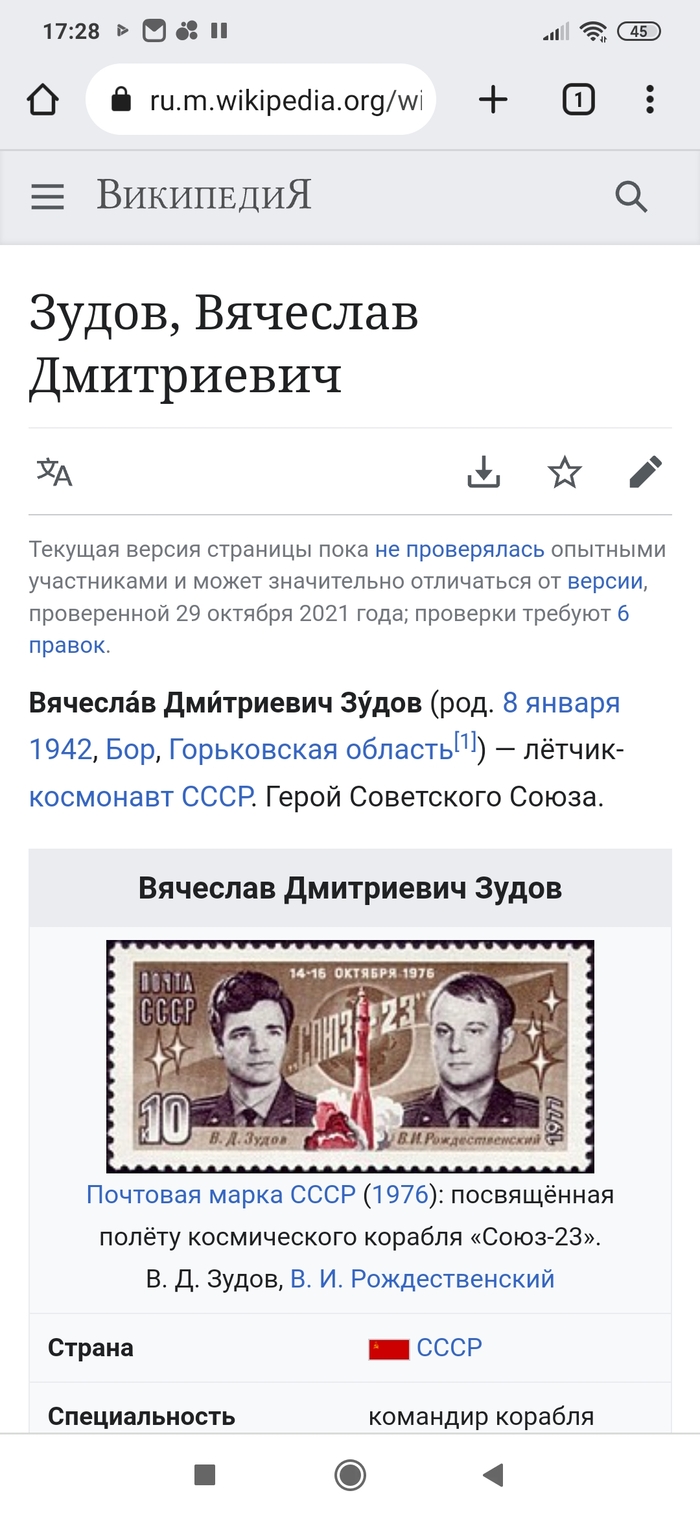Open the language selection icon
Screen dimensions: 700x1517
[x=55, y=472]
